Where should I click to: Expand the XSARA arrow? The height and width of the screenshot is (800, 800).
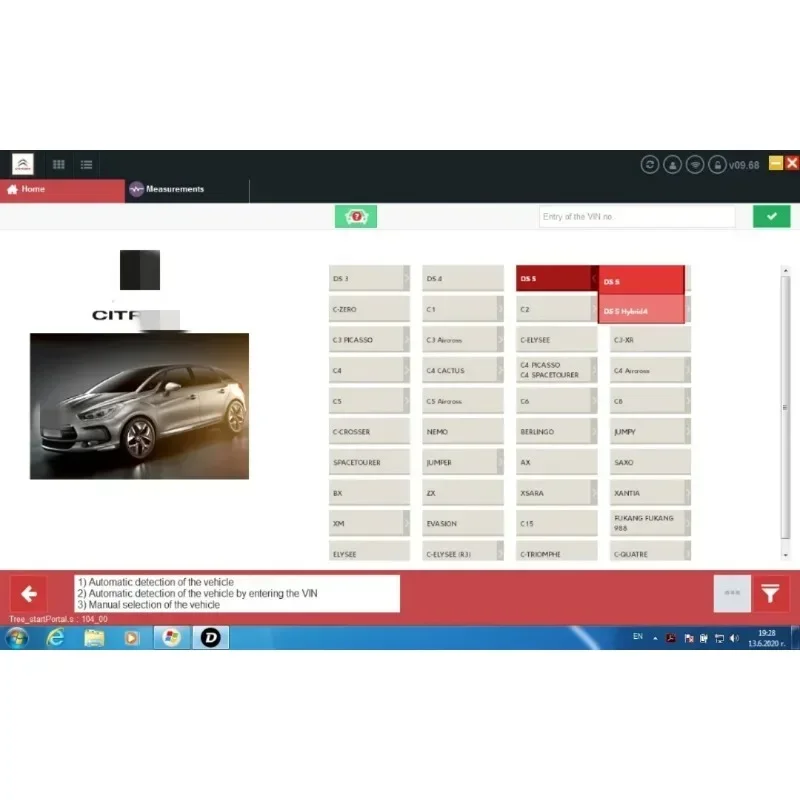(x=594, y=493)
